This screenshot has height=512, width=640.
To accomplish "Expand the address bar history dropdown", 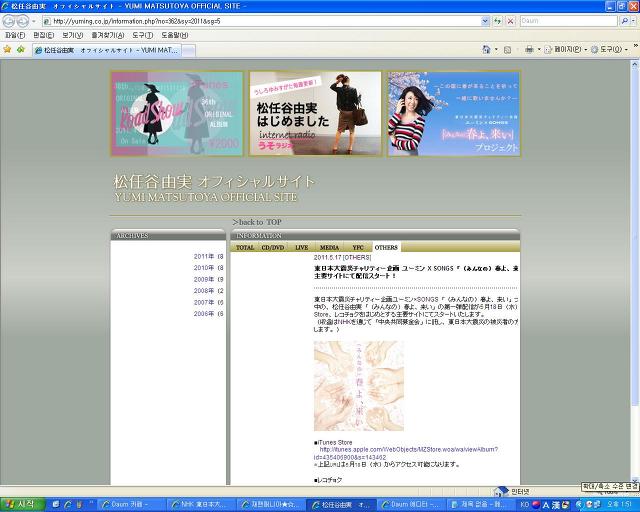I will point(485,21).
